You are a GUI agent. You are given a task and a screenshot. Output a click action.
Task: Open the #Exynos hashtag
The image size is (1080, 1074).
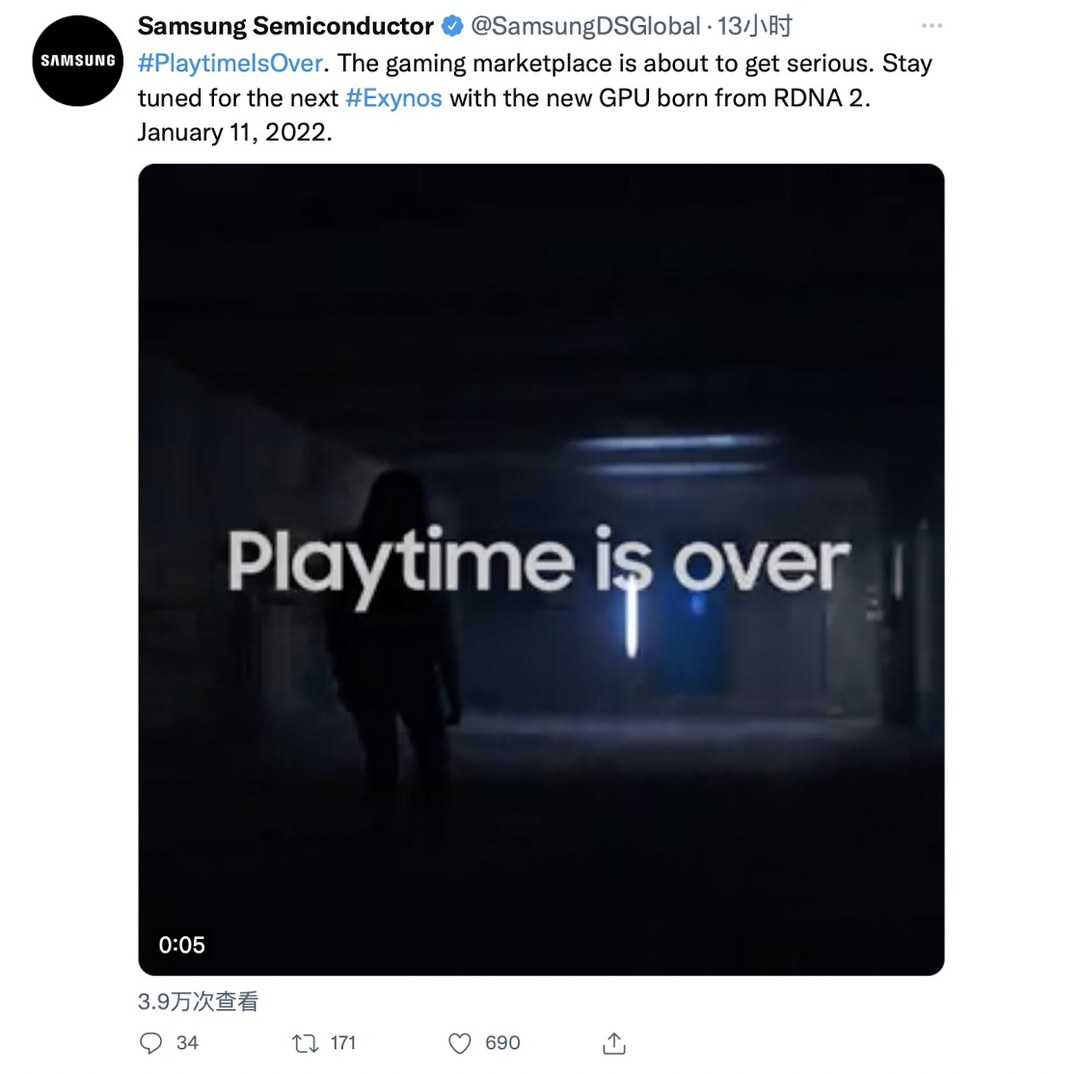tap(393, 98)
